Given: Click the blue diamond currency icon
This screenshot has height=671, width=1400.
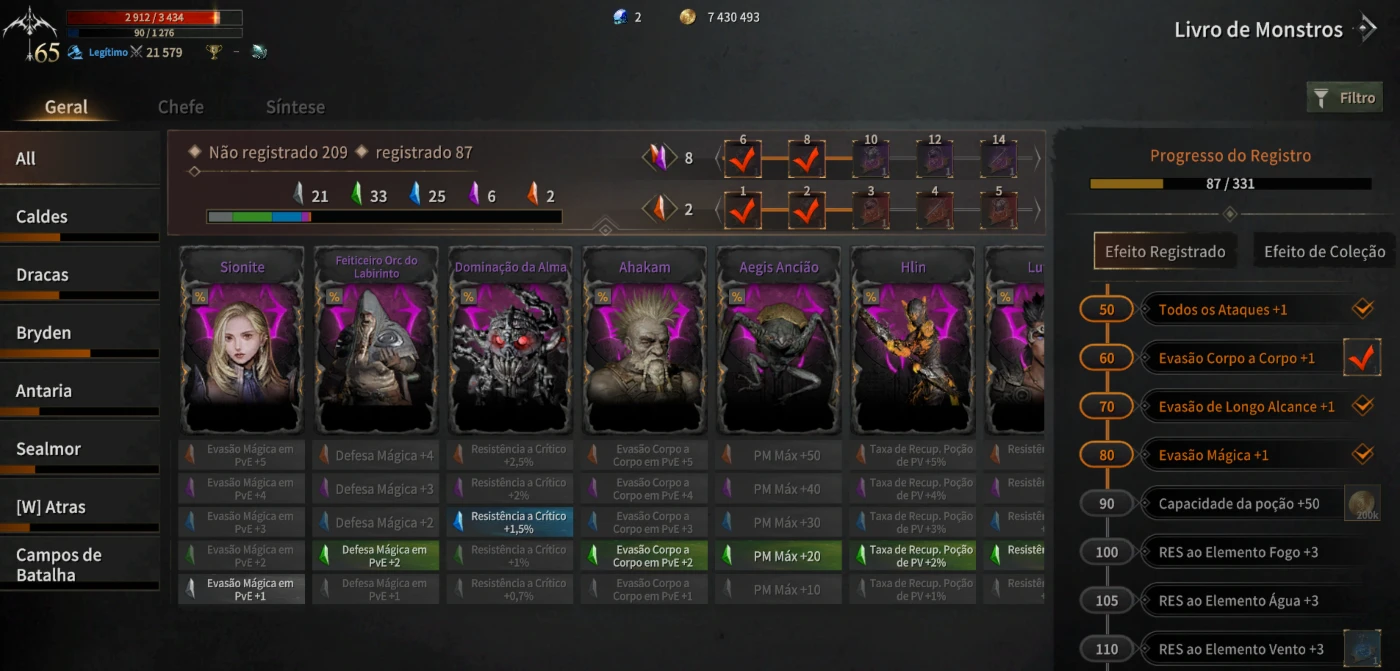Looking at the screenshot, I should 620,17.
